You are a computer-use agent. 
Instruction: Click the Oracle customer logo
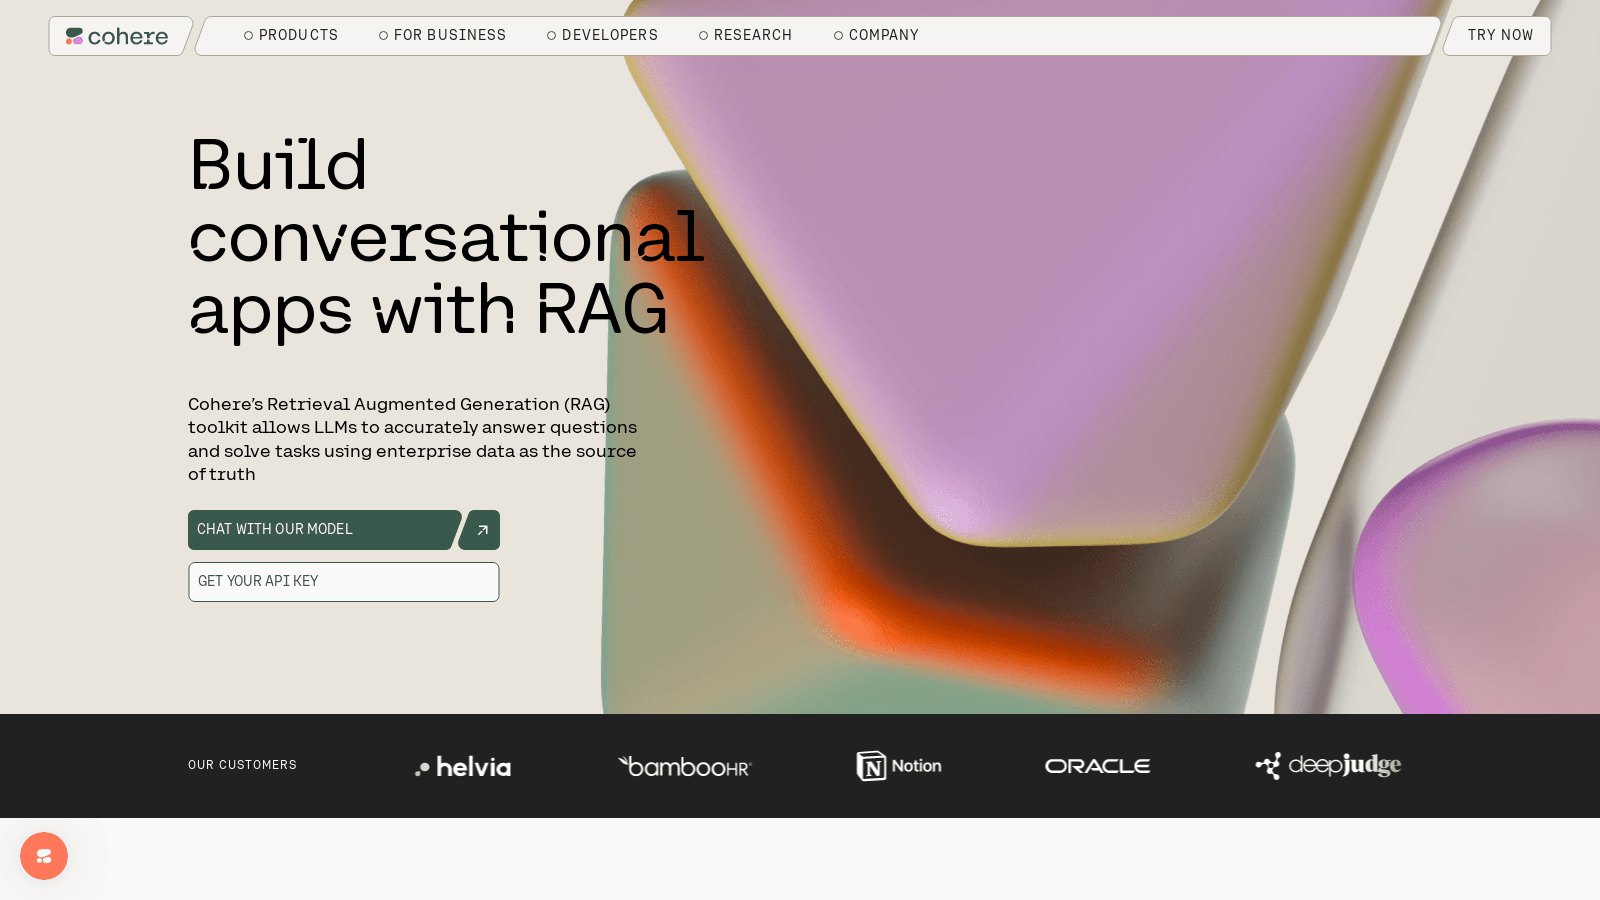[1097, 766]
